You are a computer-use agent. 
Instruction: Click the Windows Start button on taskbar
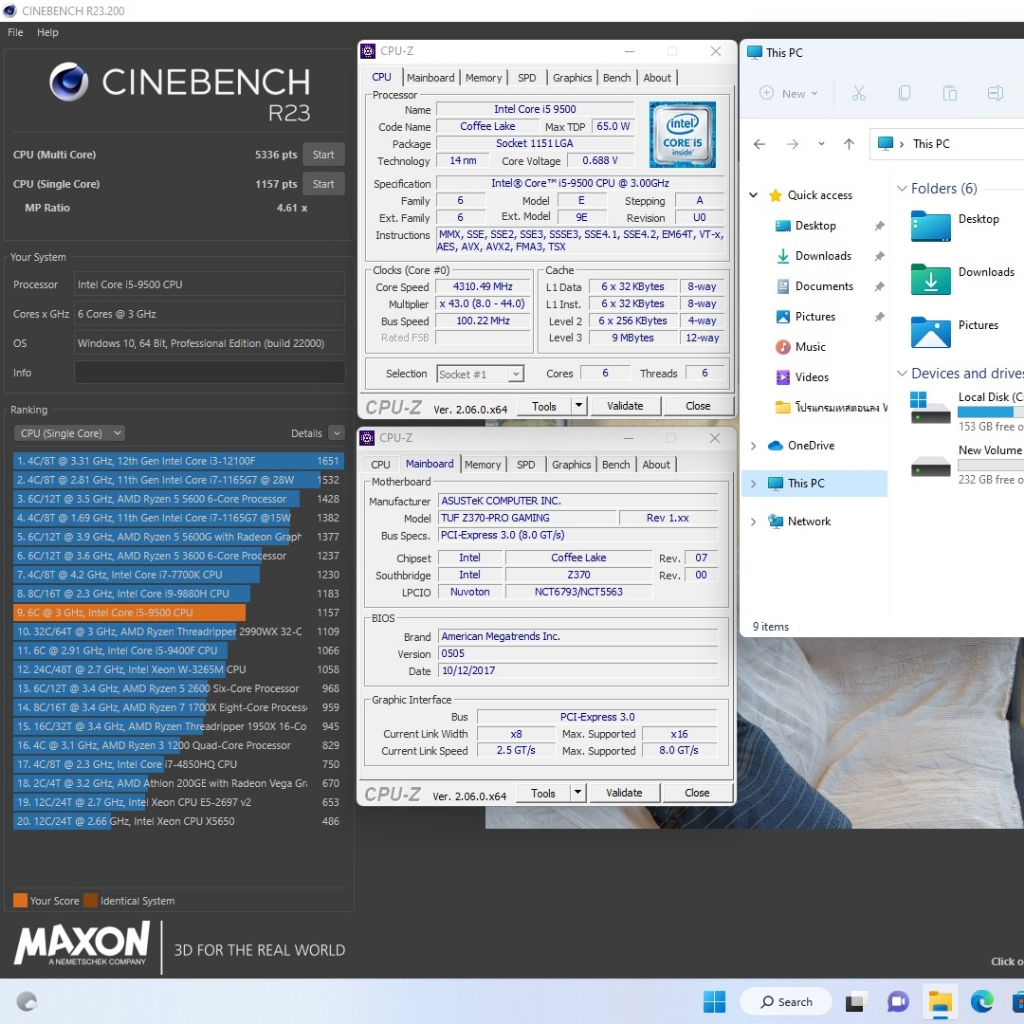tap(714, 1001)
